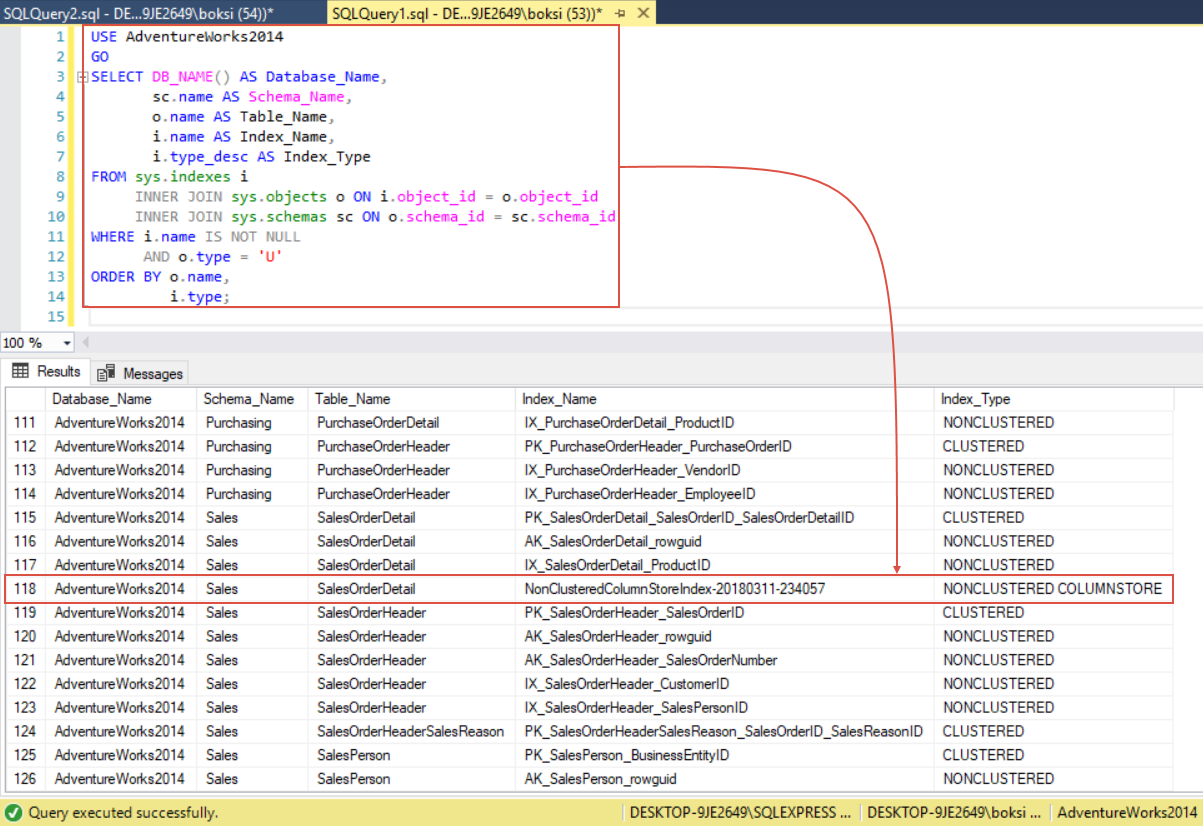This screenshot has height=826, width=1203.
Task: Select the Results tab
Action: click(x=45, y=371)
